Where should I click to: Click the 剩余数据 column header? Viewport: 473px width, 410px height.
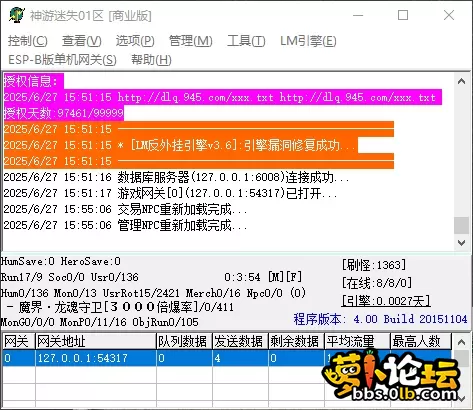click(x=296, y=341)
